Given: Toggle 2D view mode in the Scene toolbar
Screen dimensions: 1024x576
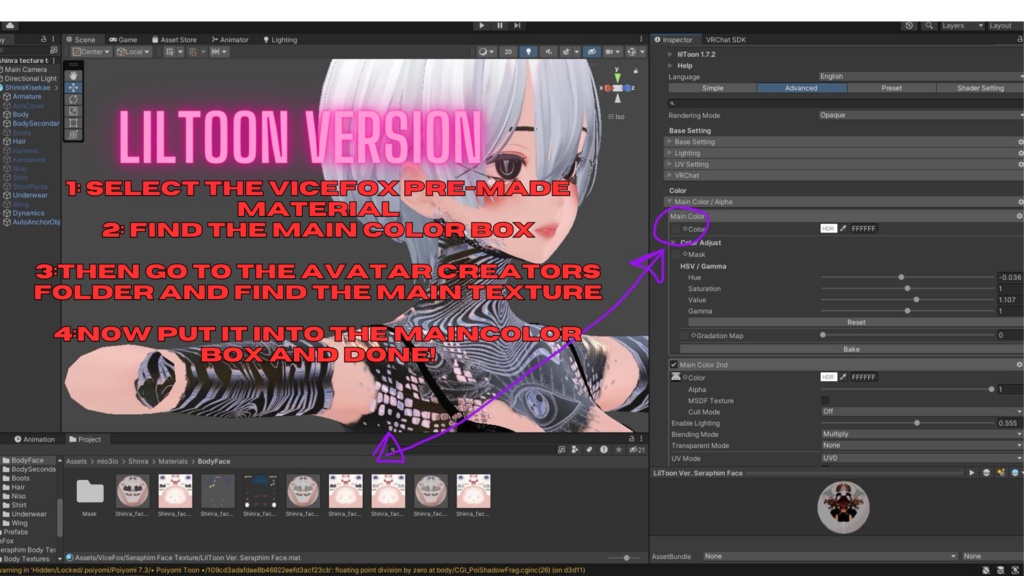Looking at the screenshot, I should (507, 52).
